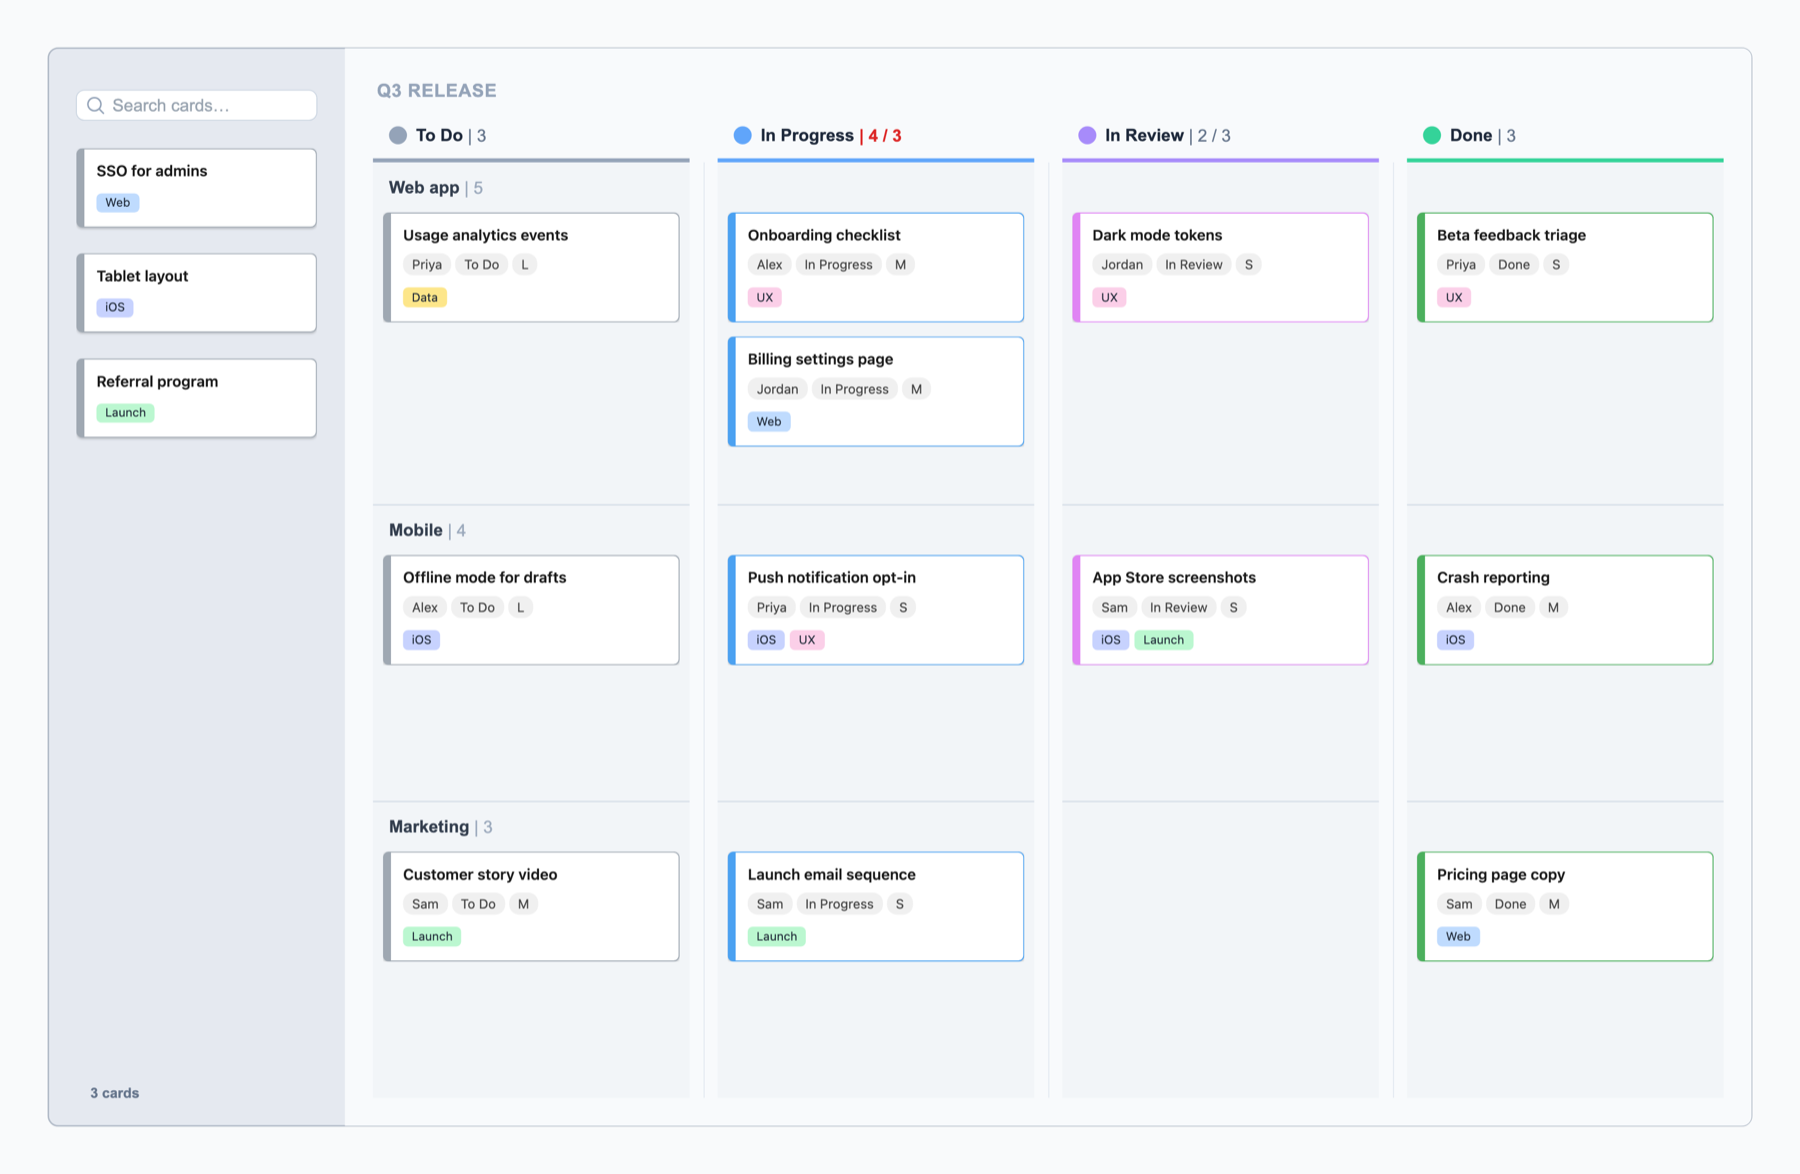
Task: Select the In Progress column header
Action: coord(876,135)
